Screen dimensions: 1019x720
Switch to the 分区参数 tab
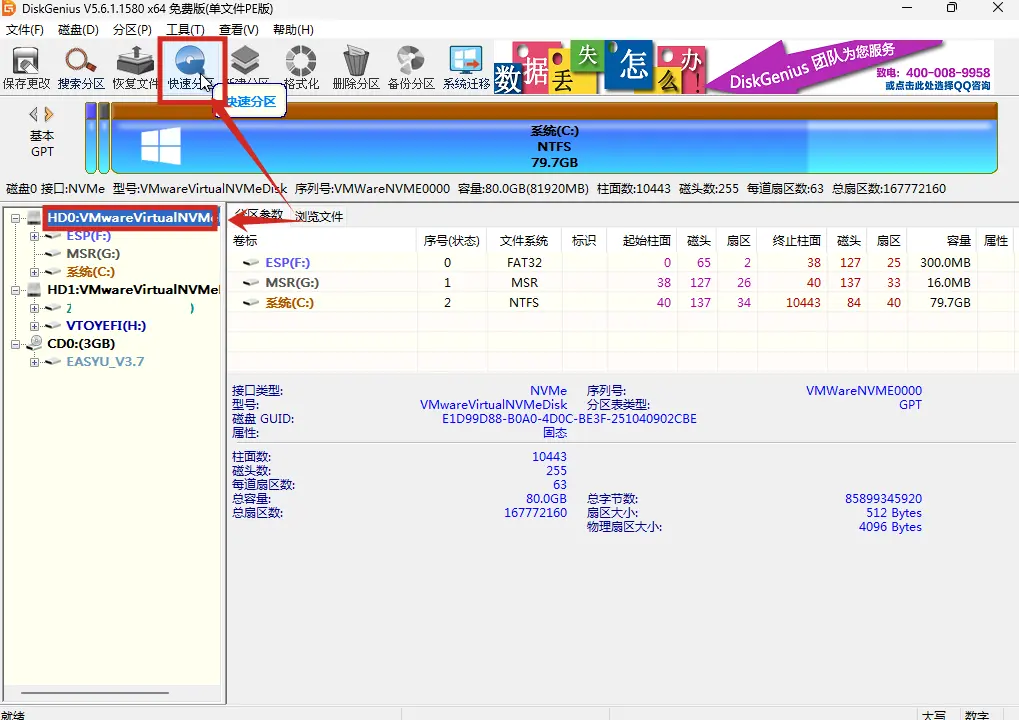(x=259, y=214)
